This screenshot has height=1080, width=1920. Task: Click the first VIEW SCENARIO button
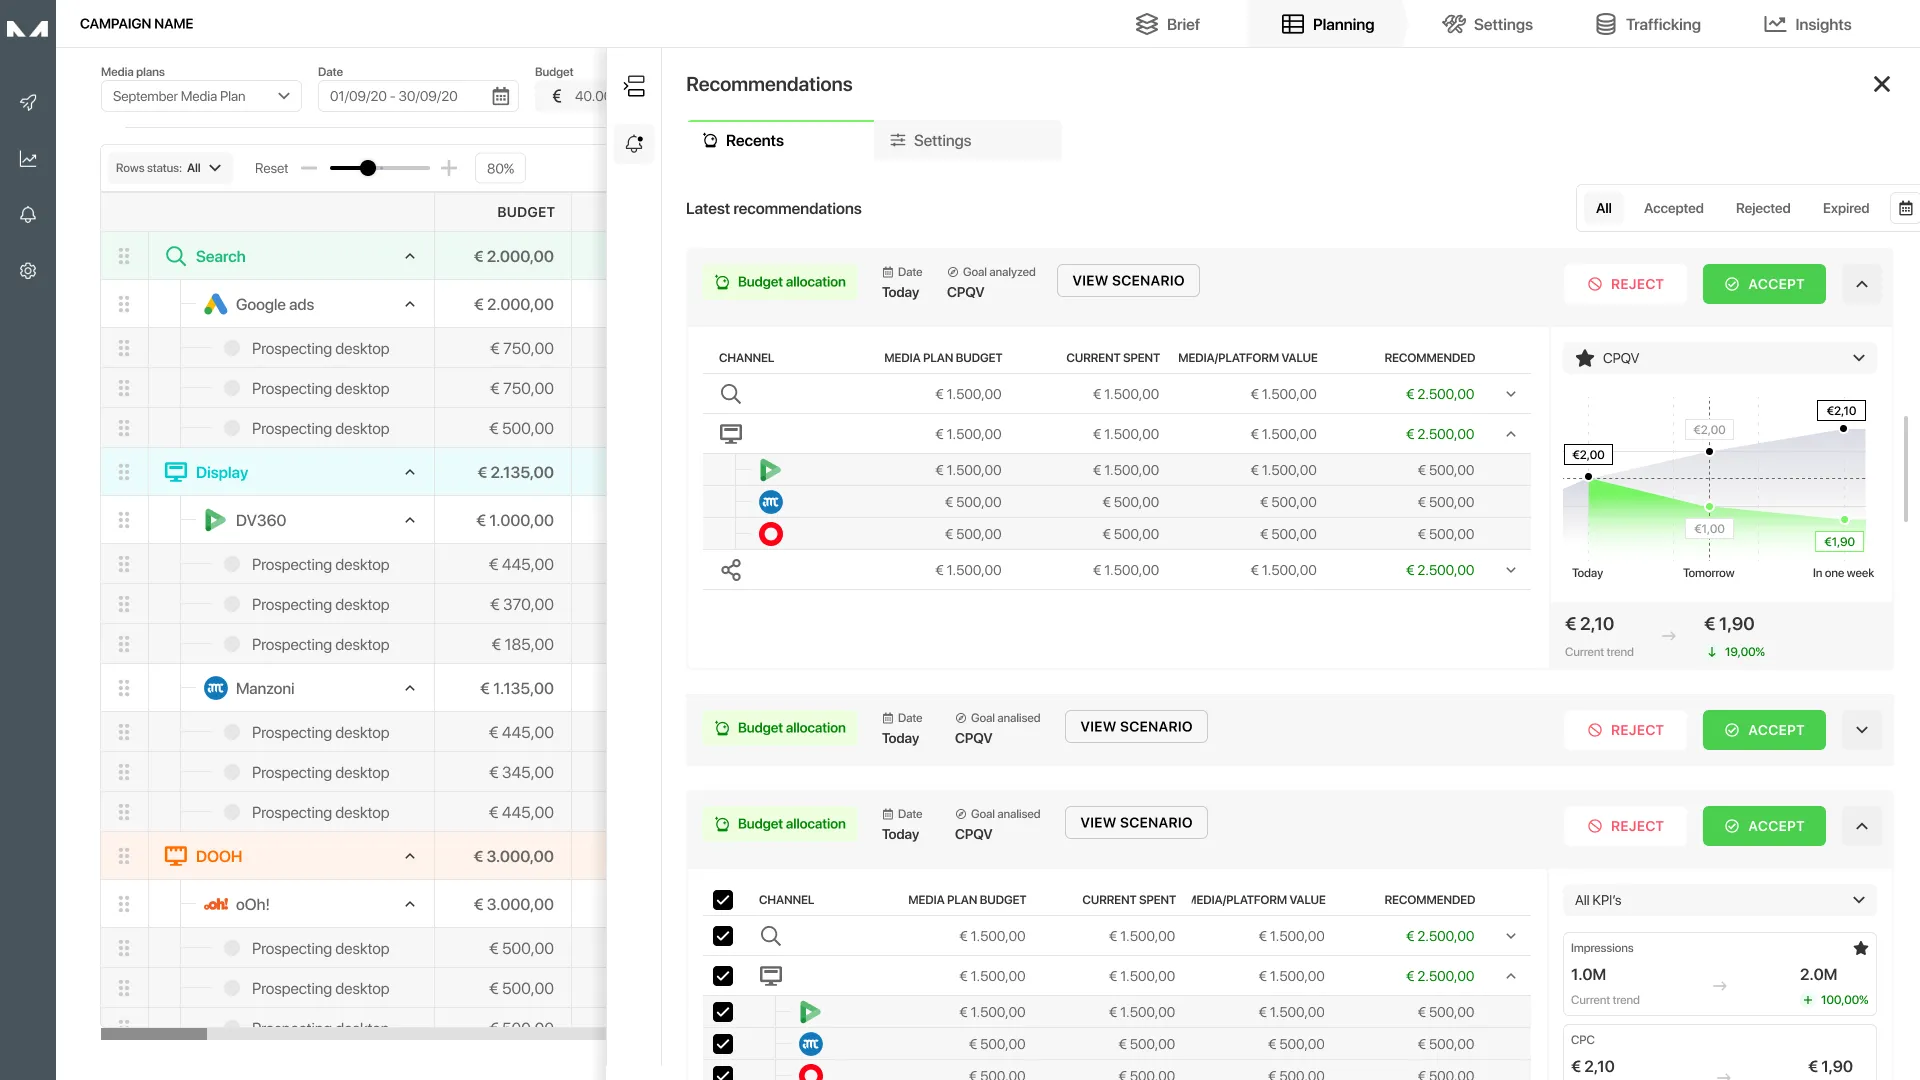[x=1128, y=281]
